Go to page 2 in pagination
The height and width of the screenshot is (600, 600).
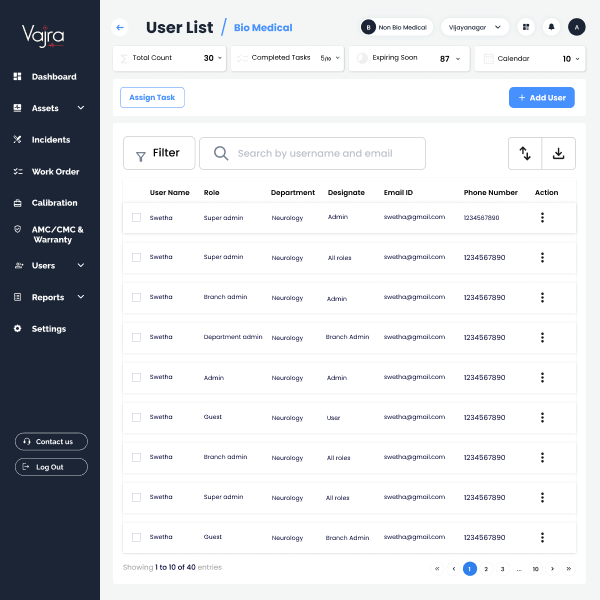point(486,568)
